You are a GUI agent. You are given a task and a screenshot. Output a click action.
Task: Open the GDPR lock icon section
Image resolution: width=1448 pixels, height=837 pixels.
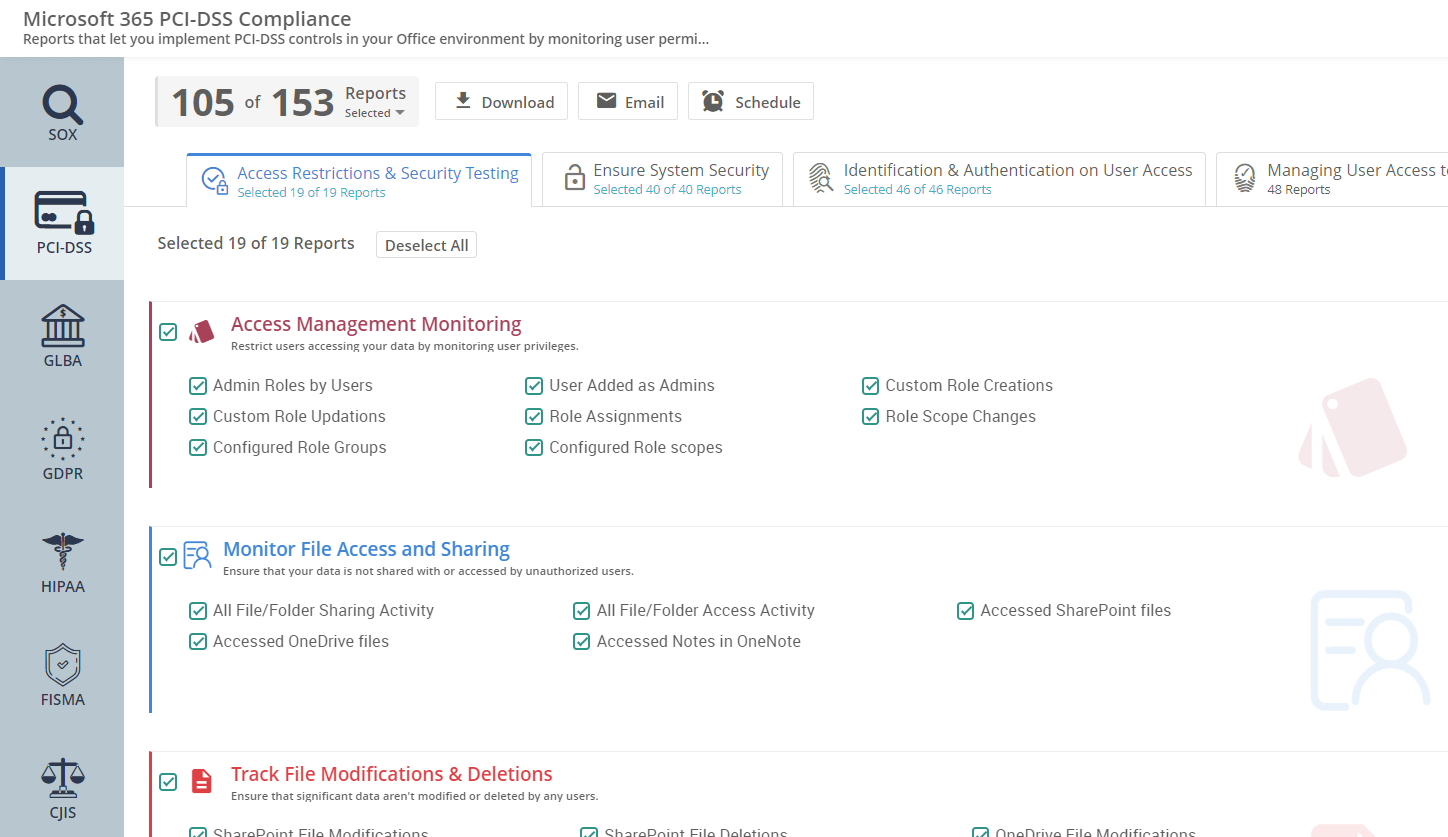[x=62, y=438]
